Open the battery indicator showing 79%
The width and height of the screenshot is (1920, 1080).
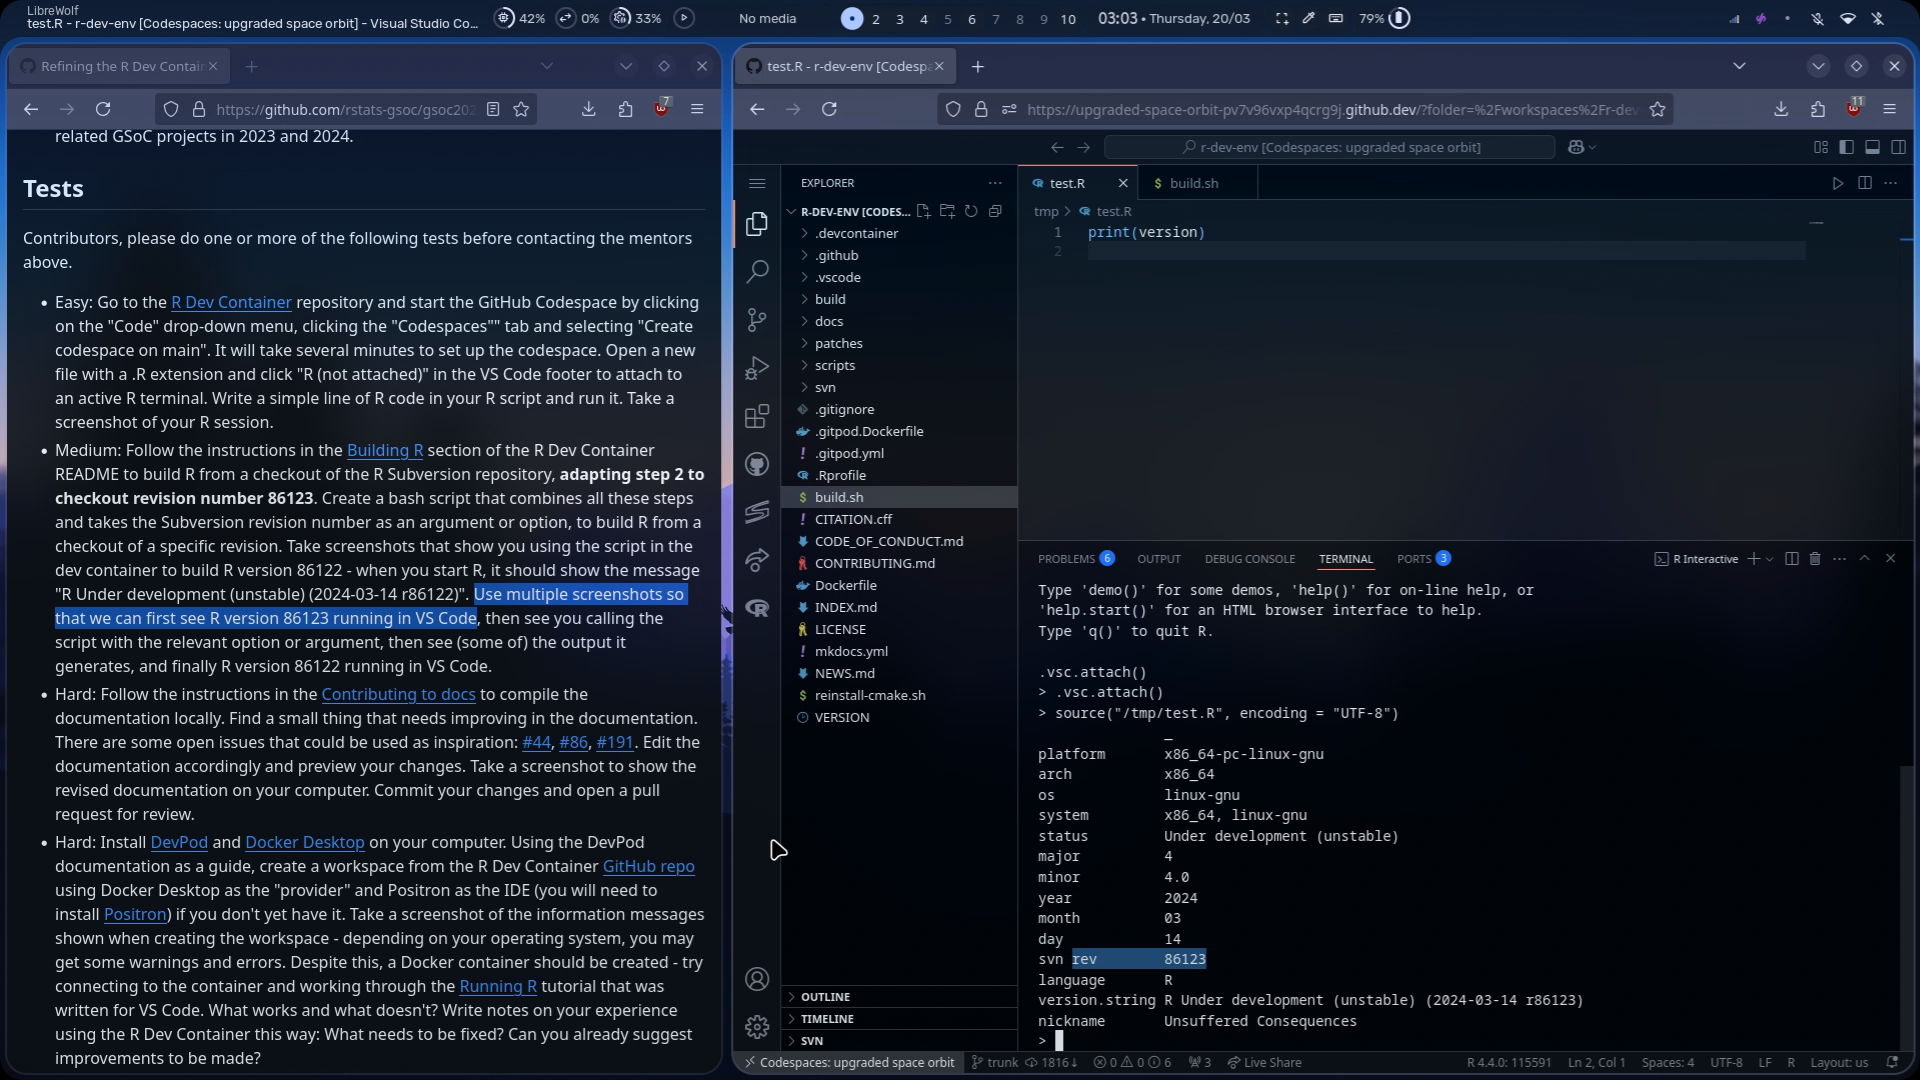click(1384, 18)
